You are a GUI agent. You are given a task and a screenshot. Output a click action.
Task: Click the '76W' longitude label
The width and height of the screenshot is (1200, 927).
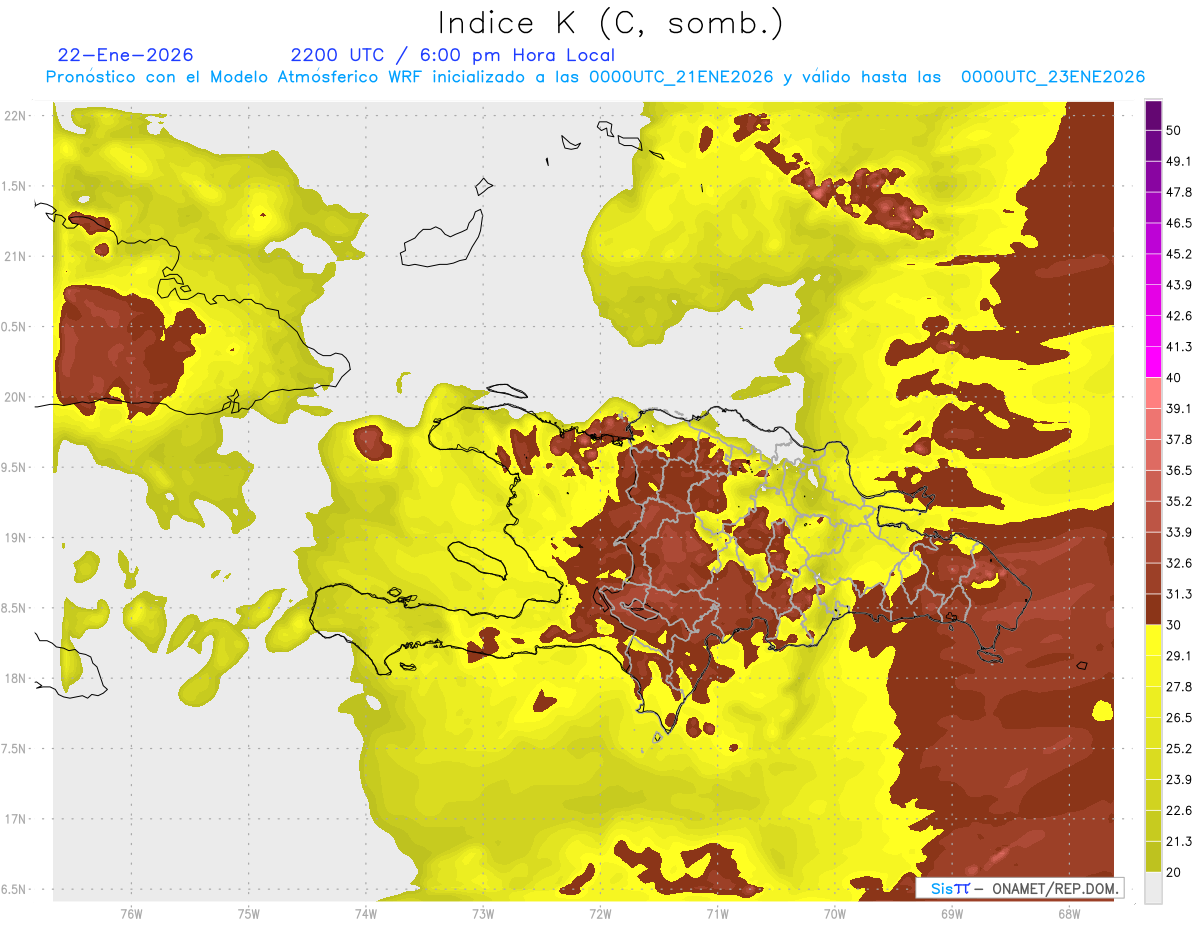pos(131,913)
